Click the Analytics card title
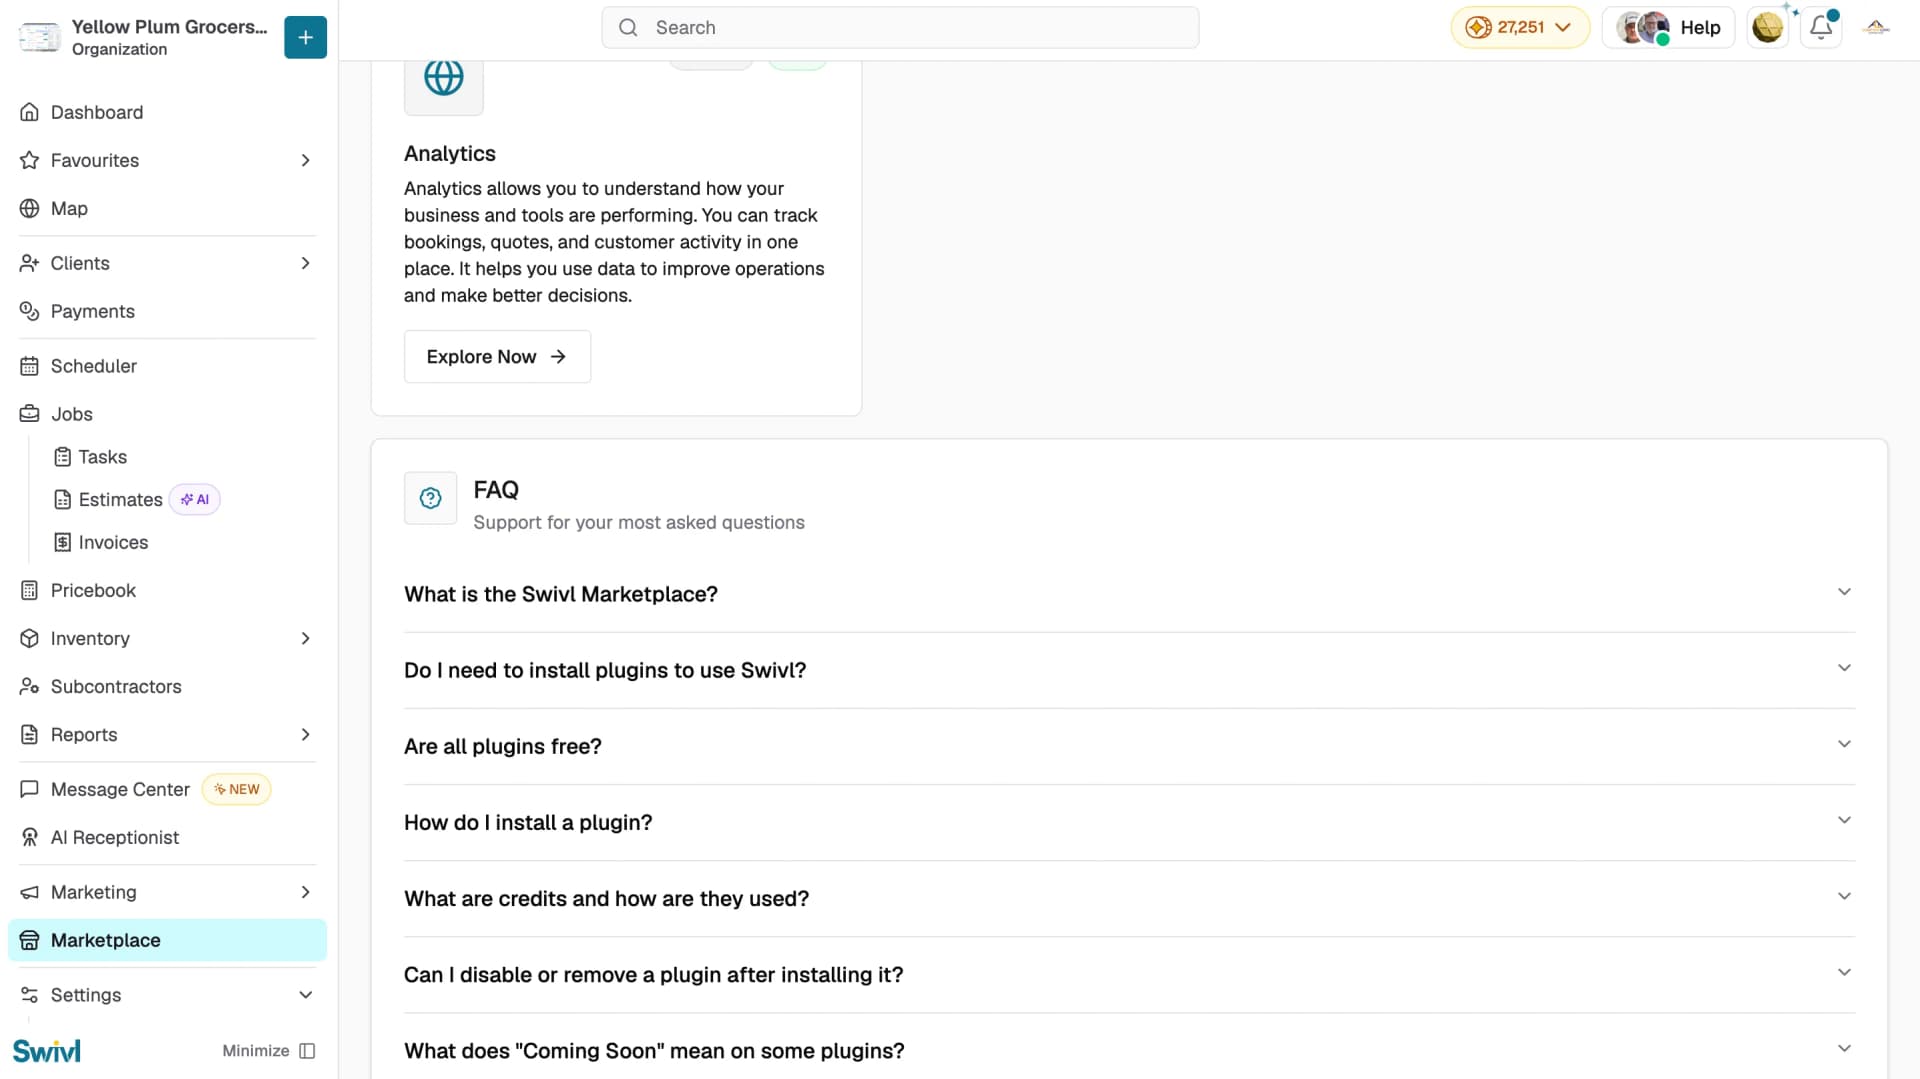The height and width of the screenshot is (1079, 1920). click(450, 154)
